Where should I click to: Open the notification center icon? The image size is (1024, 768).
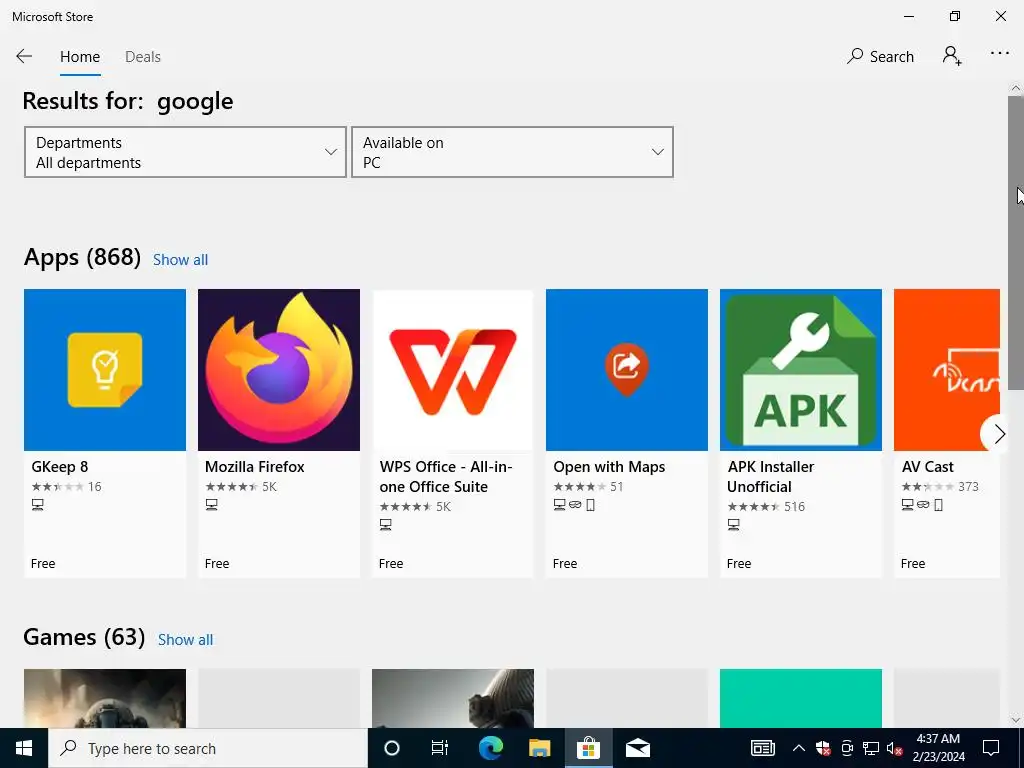991,748
